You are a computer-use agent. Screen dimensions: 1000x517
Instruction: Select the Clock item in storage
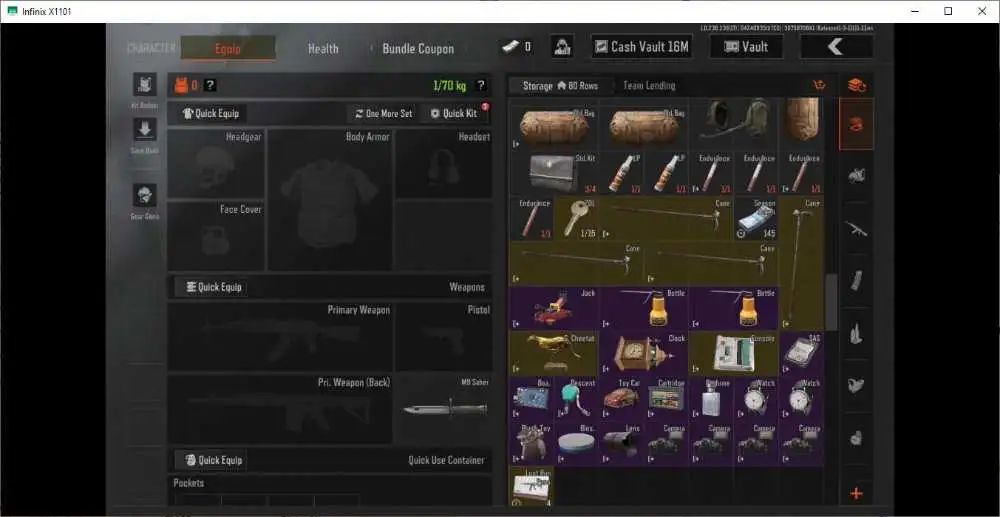(643, 353)
